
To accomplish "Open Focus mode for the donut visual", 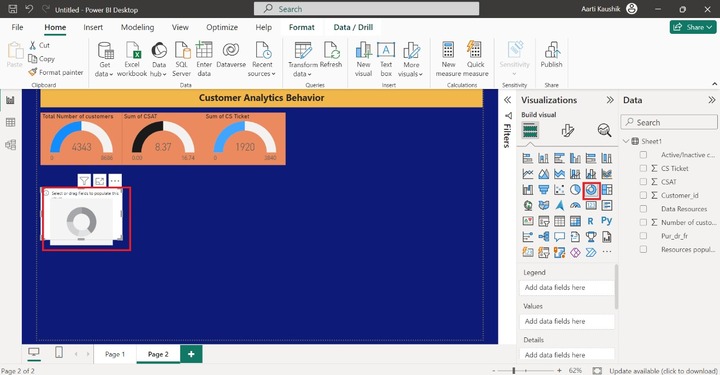I will 100,181.
